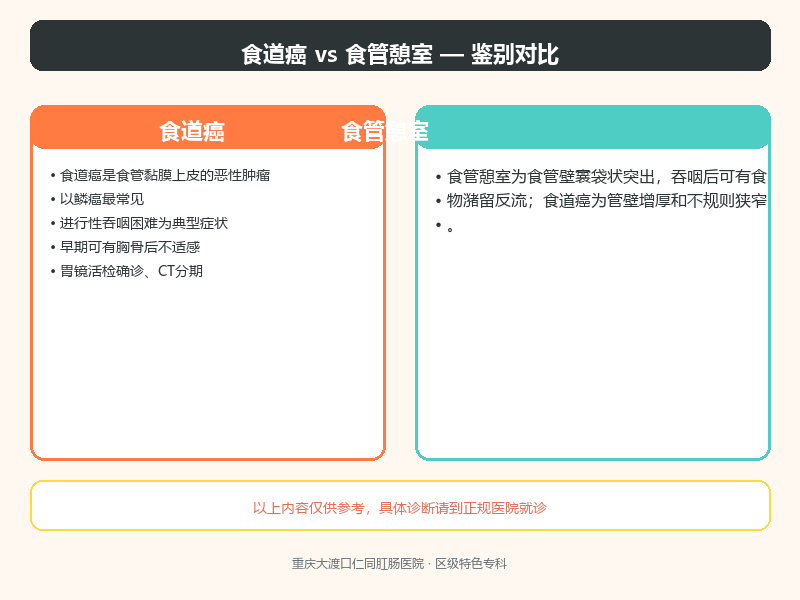Click bullet 进行性吞咽困难为典型症状
The image size is (800, 600).
(x=144, y=223)
